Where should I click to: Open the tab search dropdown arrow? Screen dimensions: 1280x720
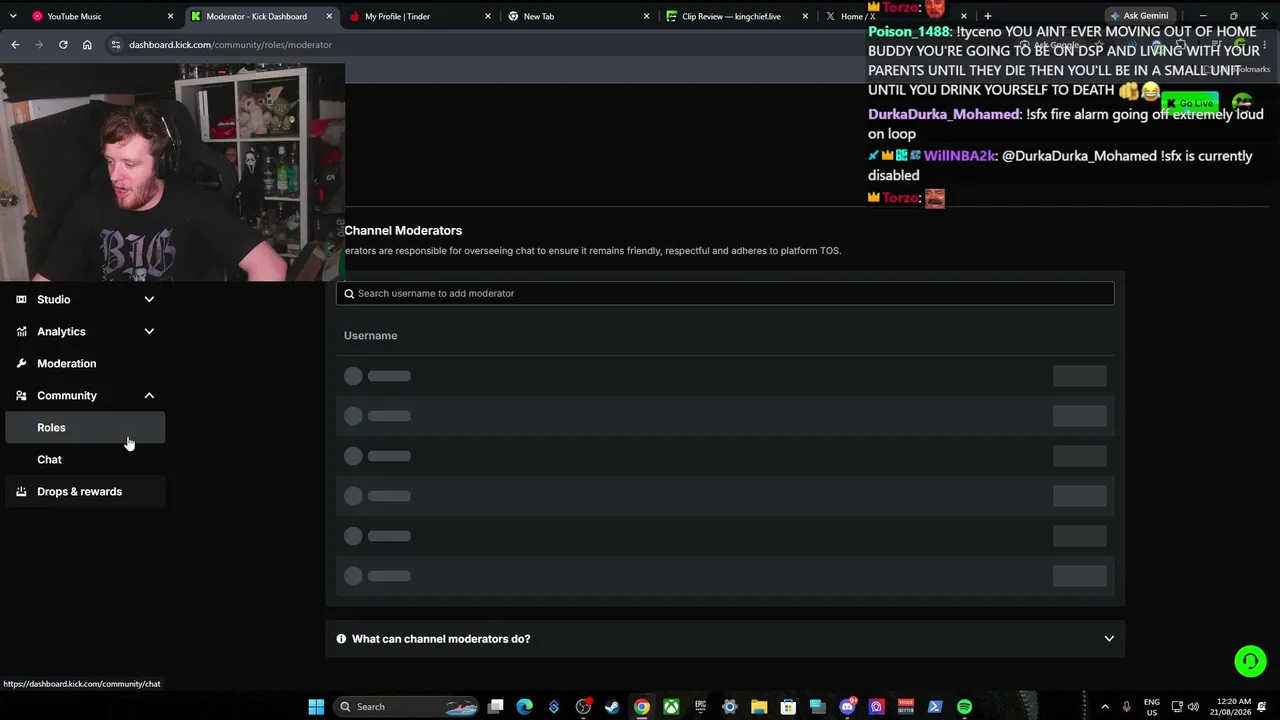coord(13,16)
